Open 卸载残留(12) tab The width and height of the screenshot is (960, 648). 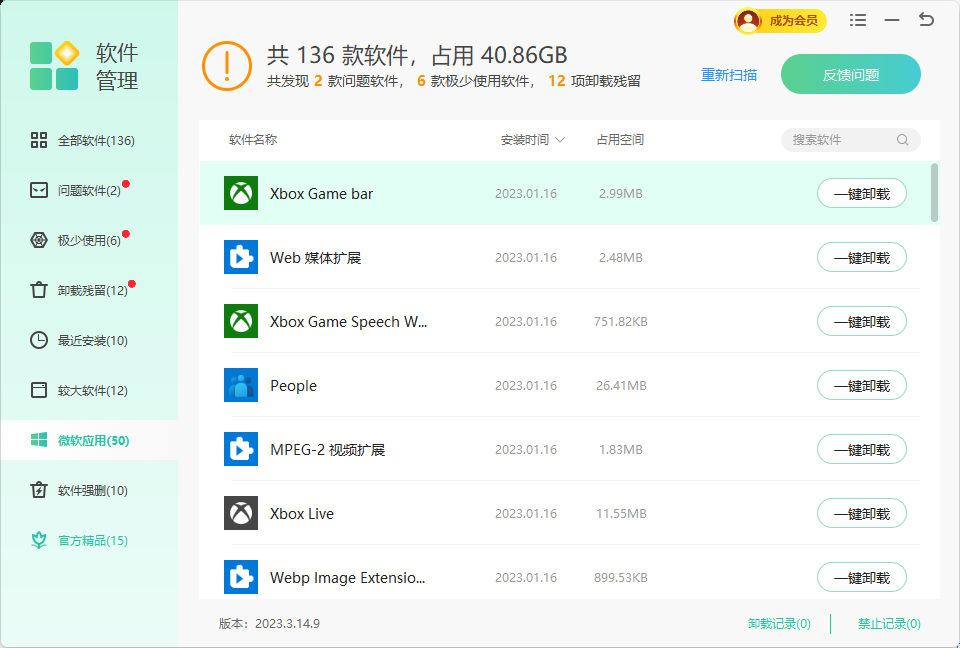89,290
